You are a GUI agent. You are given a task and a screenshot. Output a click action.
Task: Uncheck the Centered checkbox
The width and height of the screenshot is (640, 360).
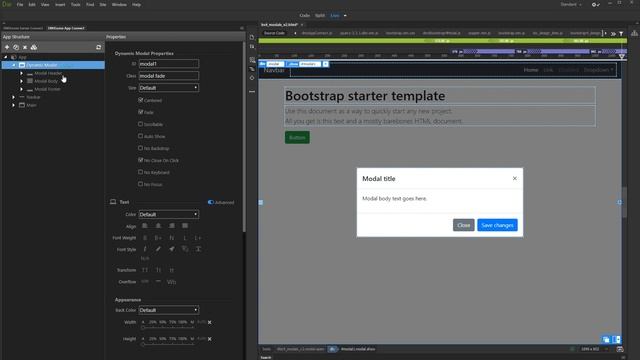(x=140, y=100)
